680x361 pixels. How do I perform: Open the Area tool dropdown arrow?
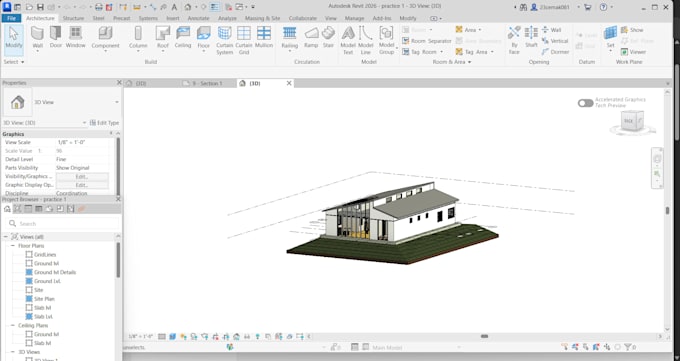pos(480,30)
